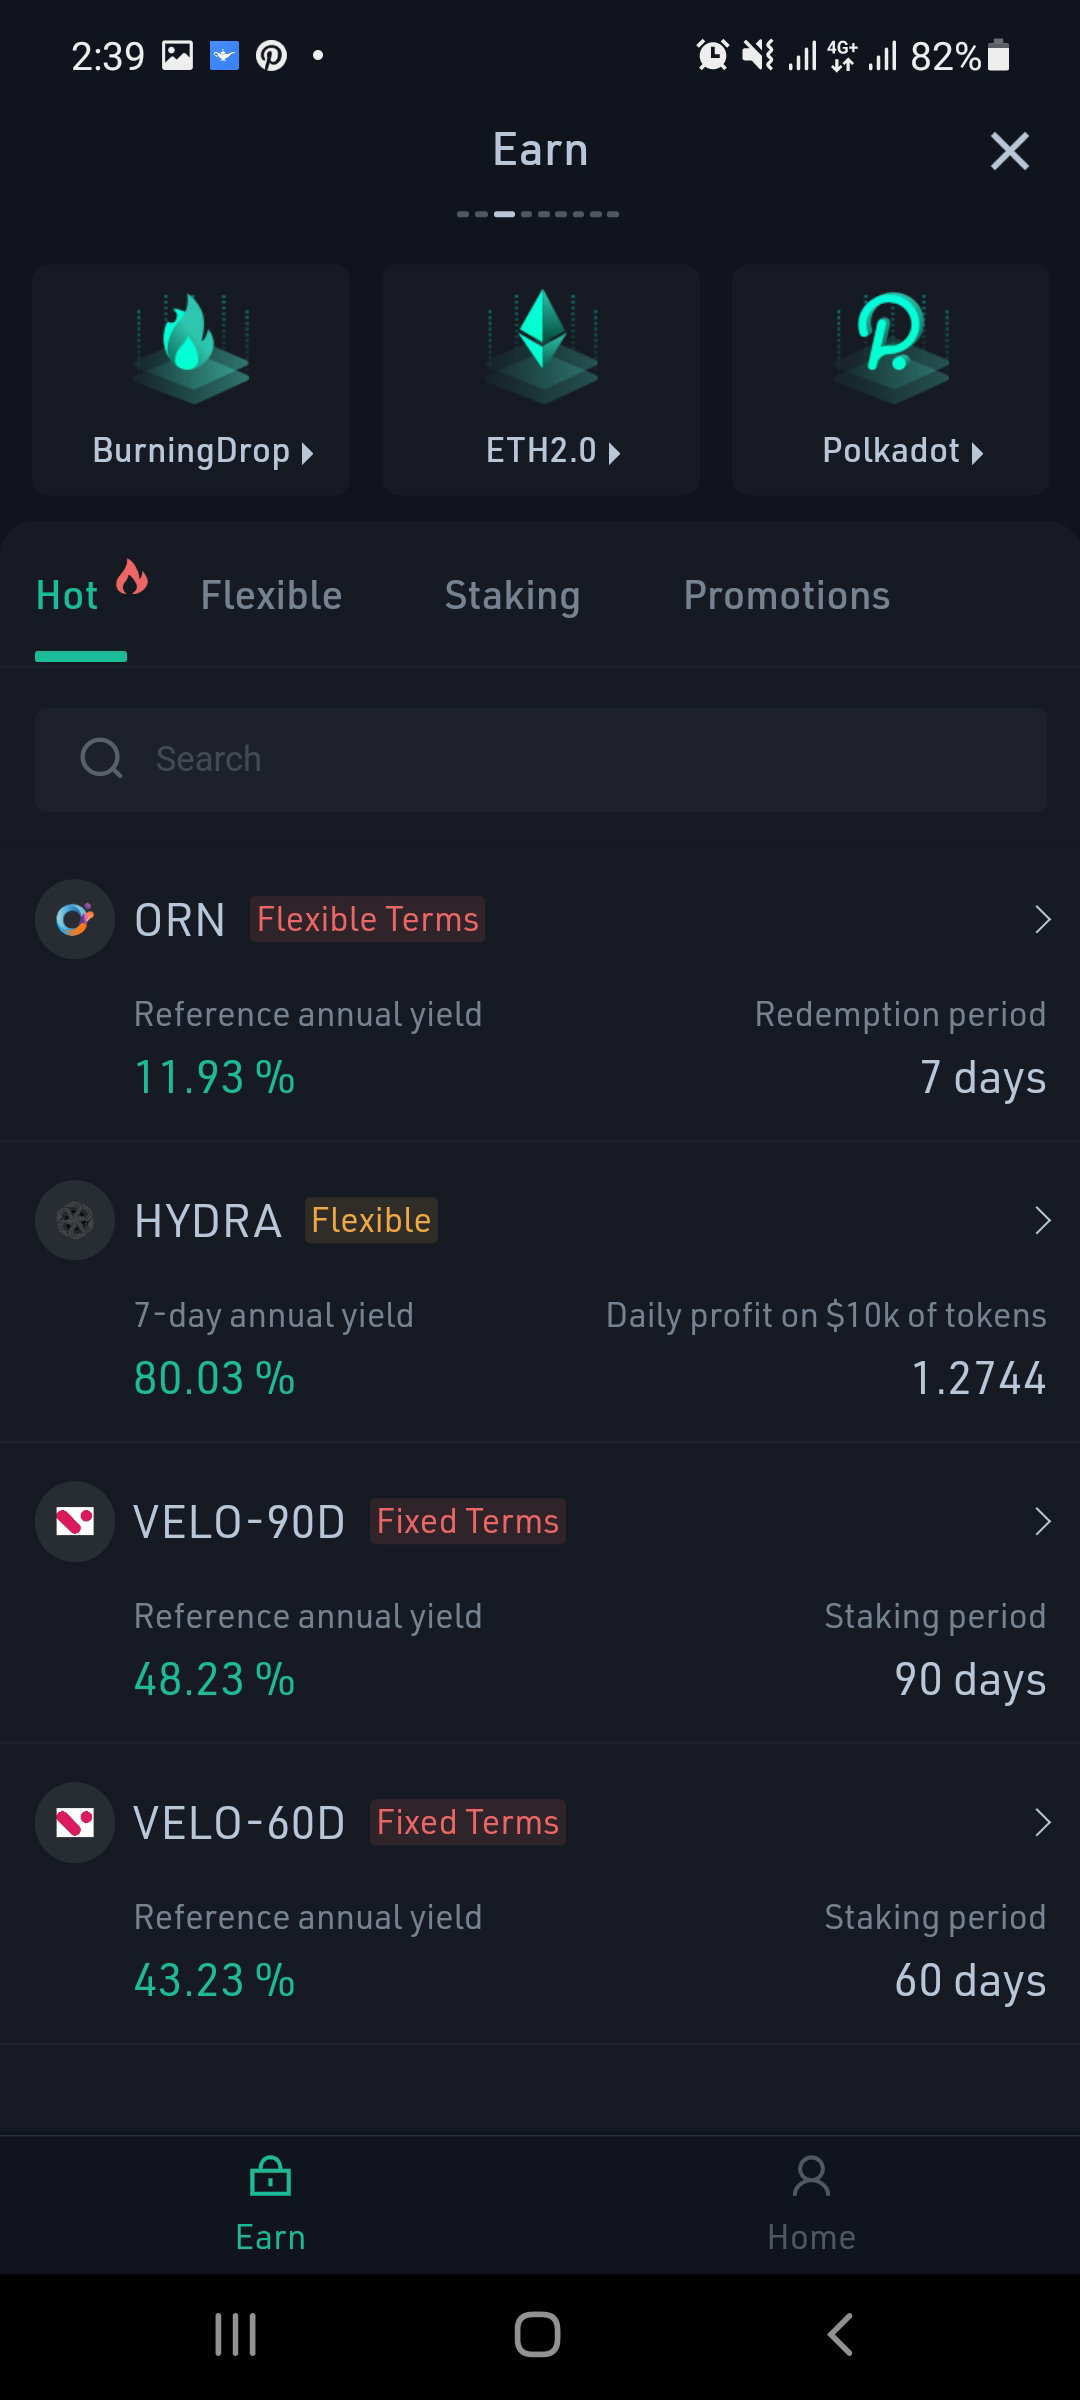
Task: Tap the ETH2.0 diamond icon
Action: (x=541, y=347)
